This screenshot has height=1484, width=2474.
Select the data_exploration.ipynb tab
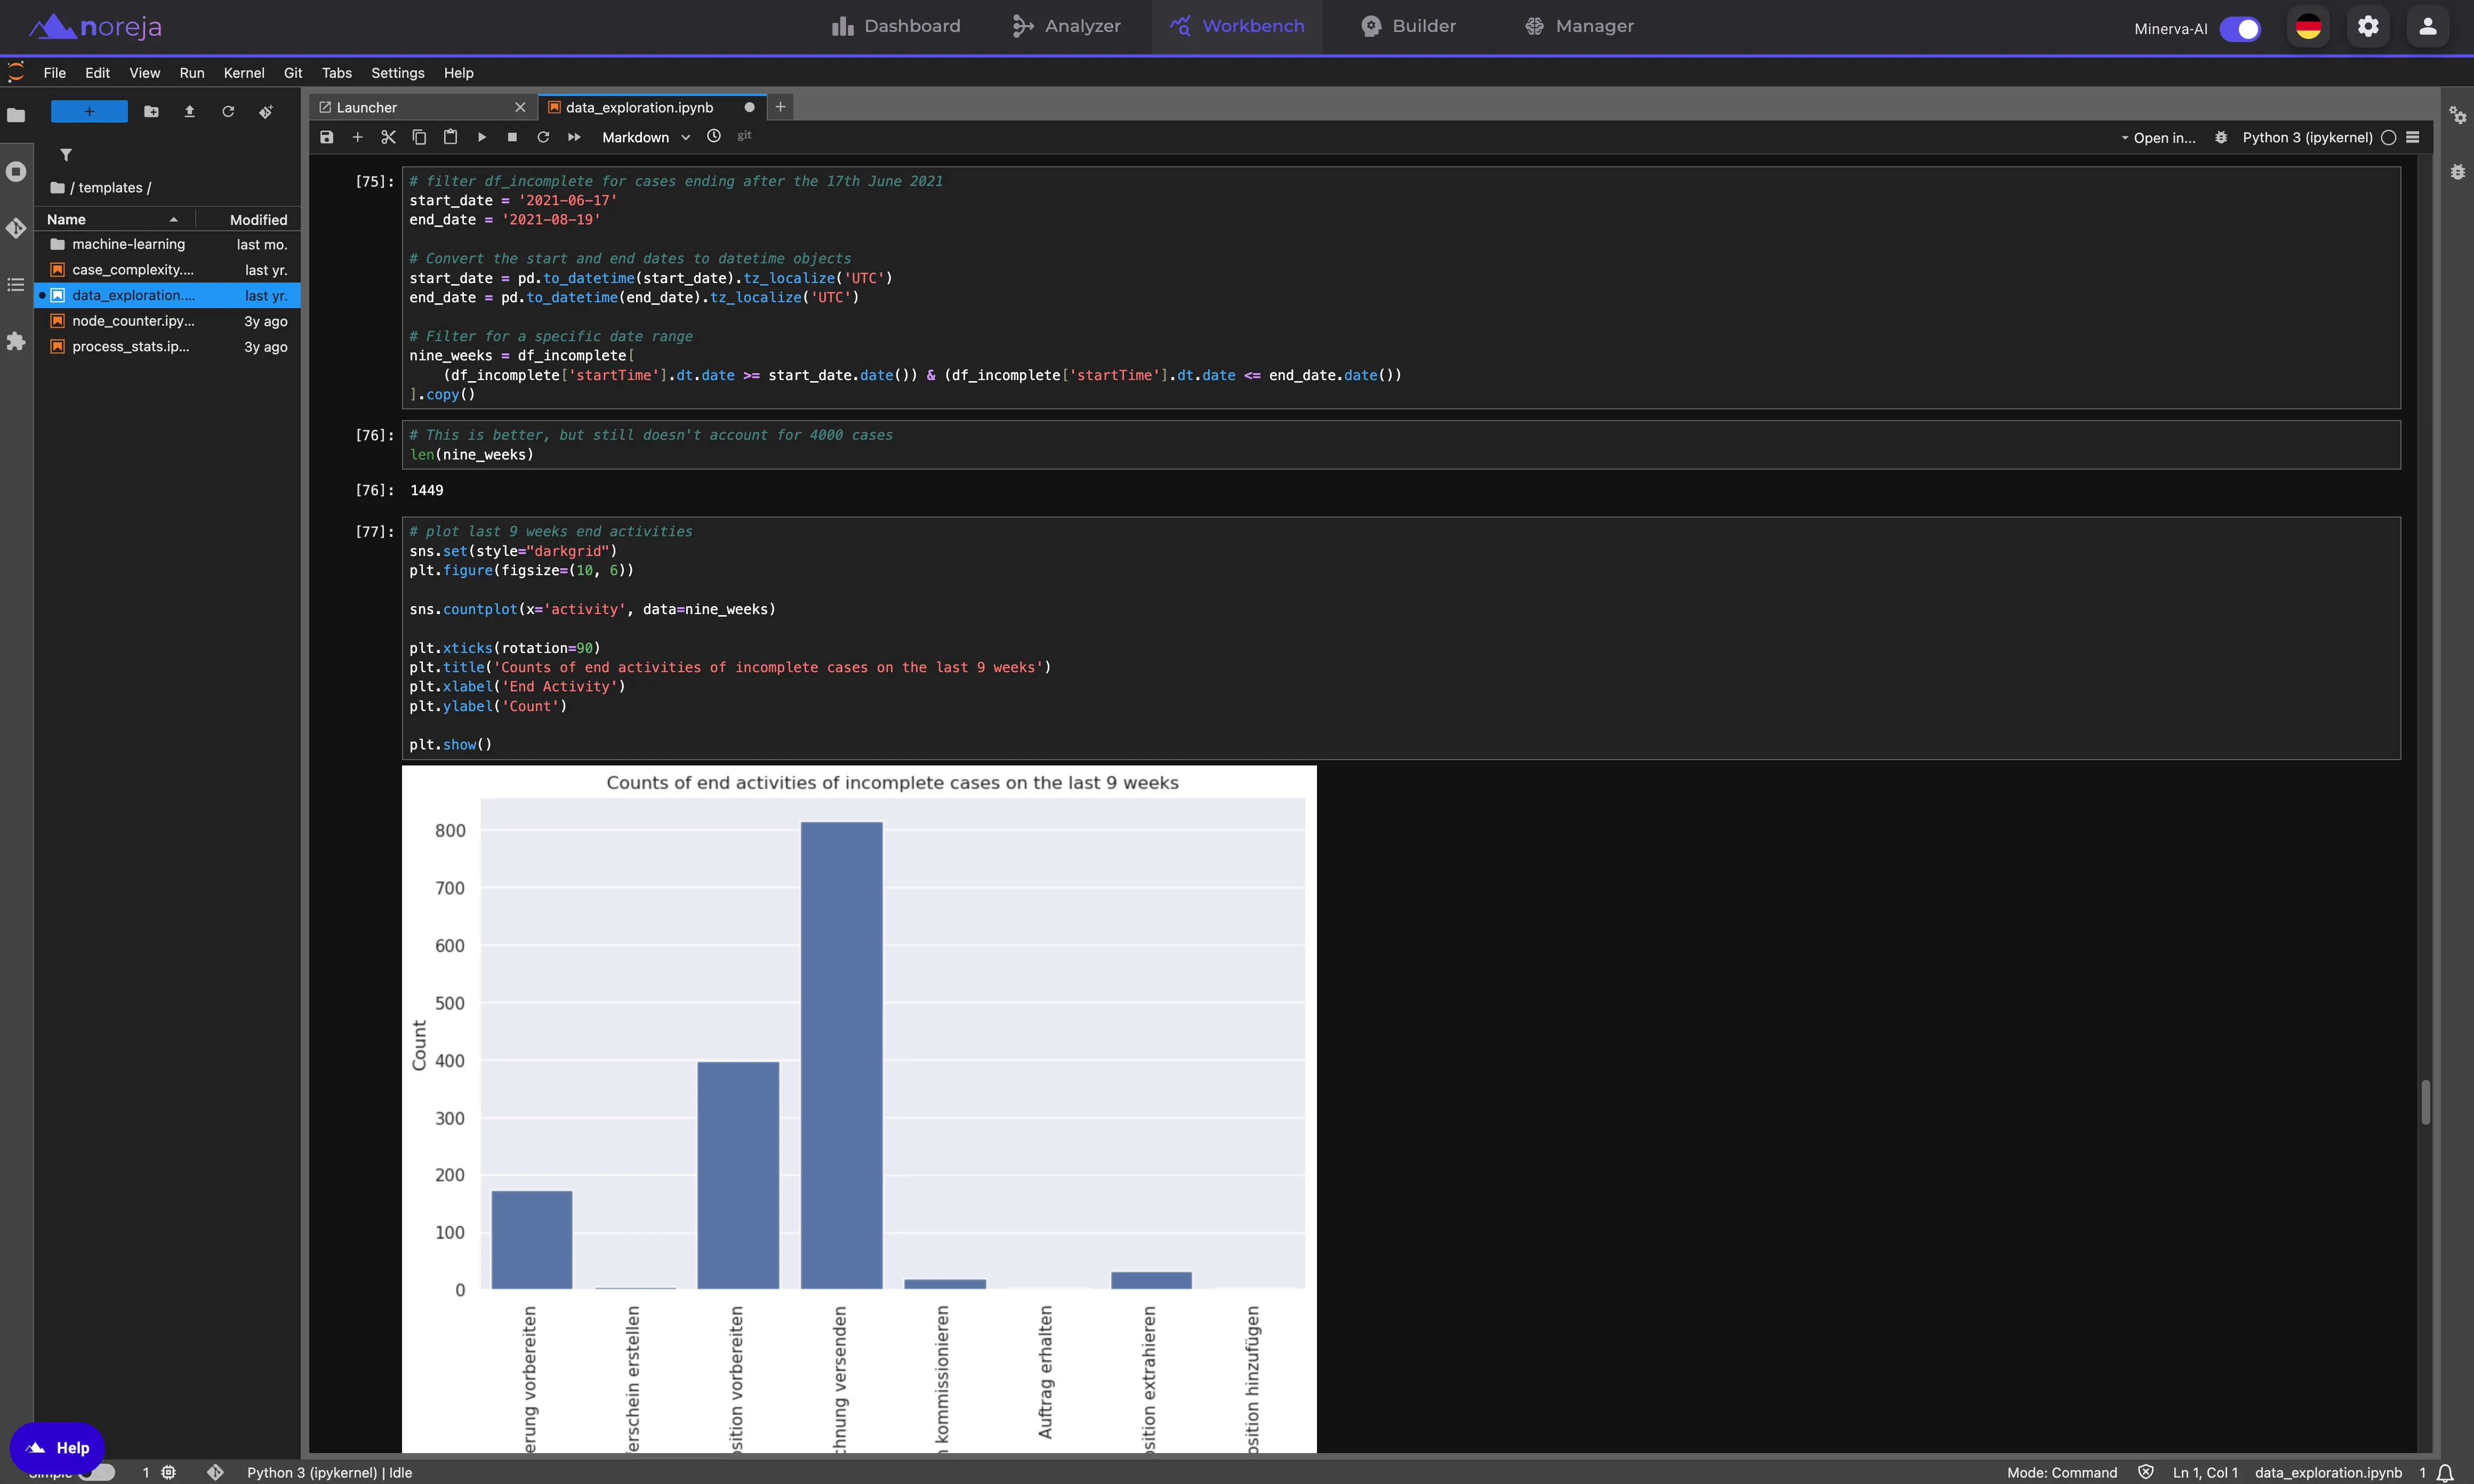click(x=653, y=107)
